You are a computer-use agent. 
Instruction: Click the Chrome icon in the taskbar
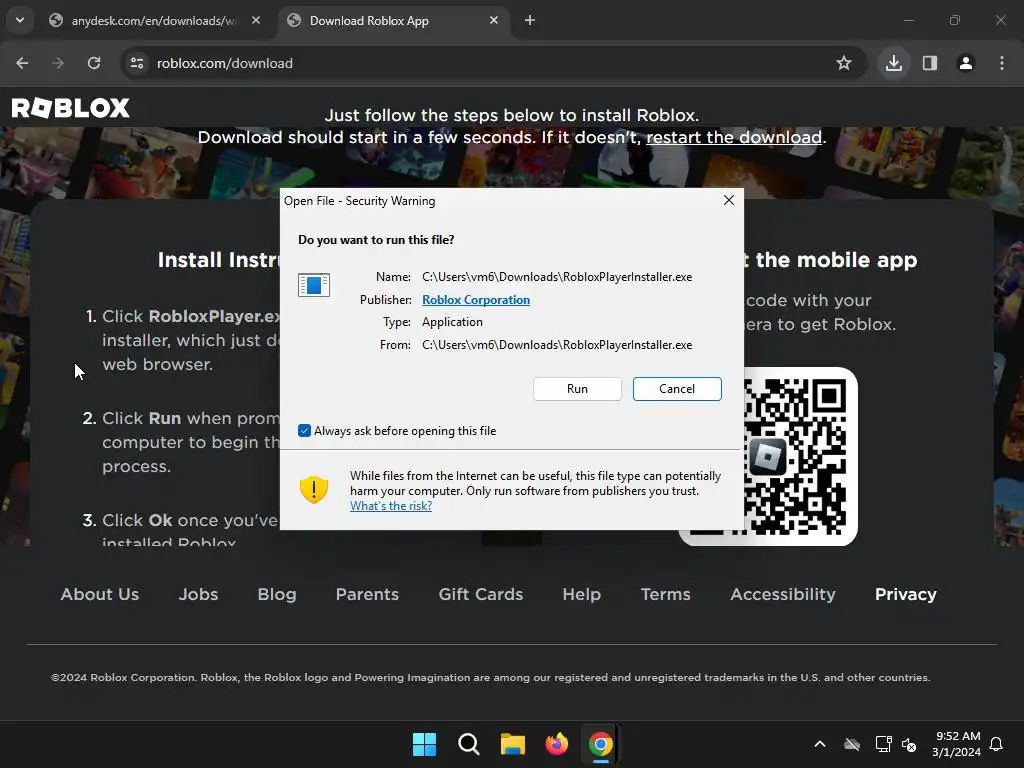point(600,744)
